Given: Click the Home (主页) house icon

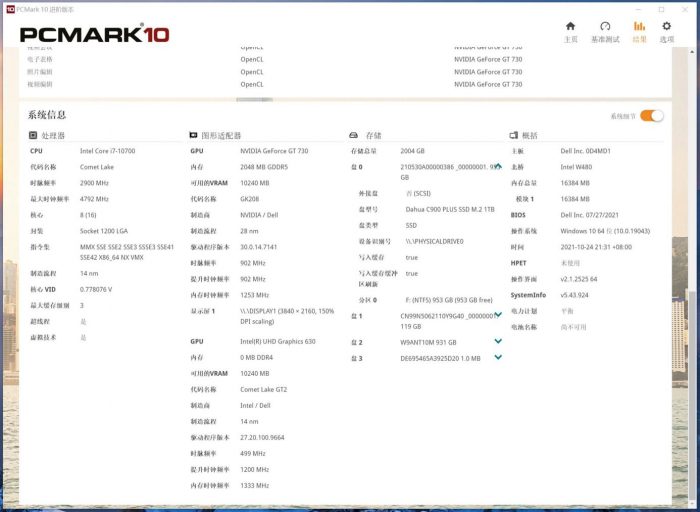Looking at the screenshot, I should point(570,27).
